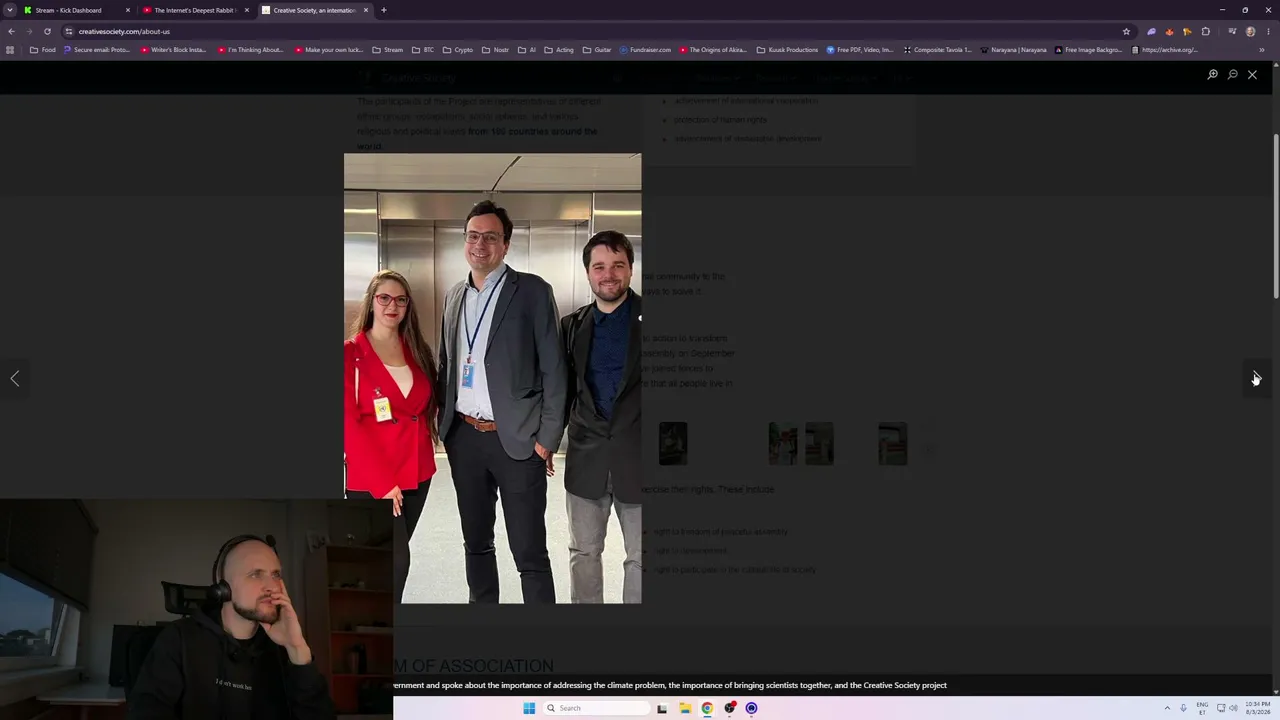Open the BTC bookmark folder
Viewport: 1280px width, 720px height.
423,50
